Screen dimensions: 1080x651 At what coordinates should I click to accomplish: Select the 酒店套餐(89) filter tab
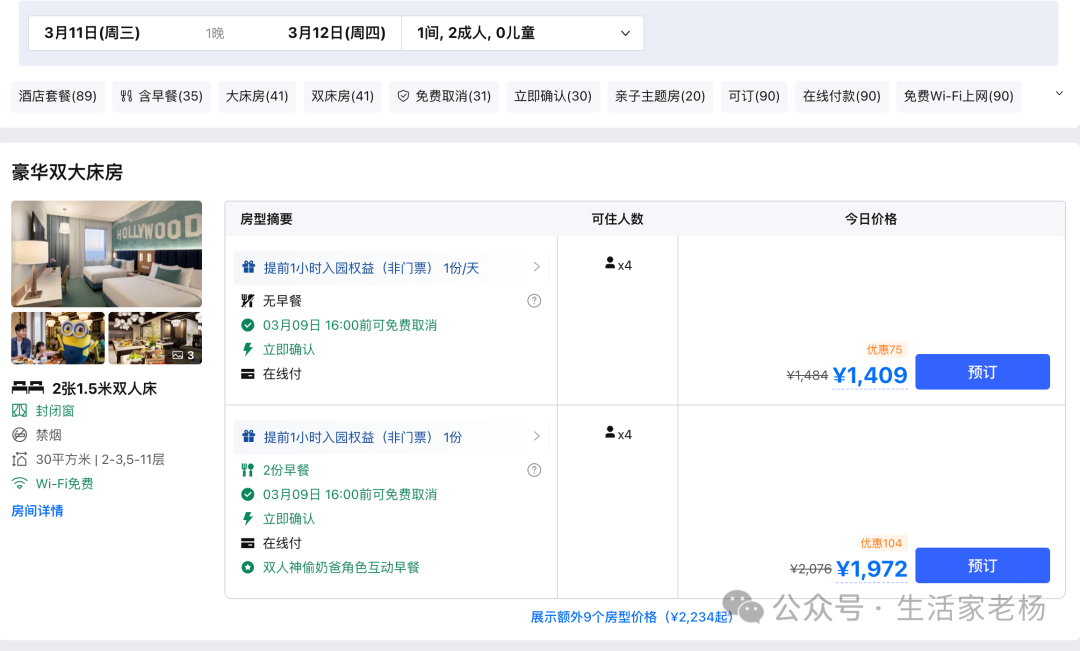[57, 96]
